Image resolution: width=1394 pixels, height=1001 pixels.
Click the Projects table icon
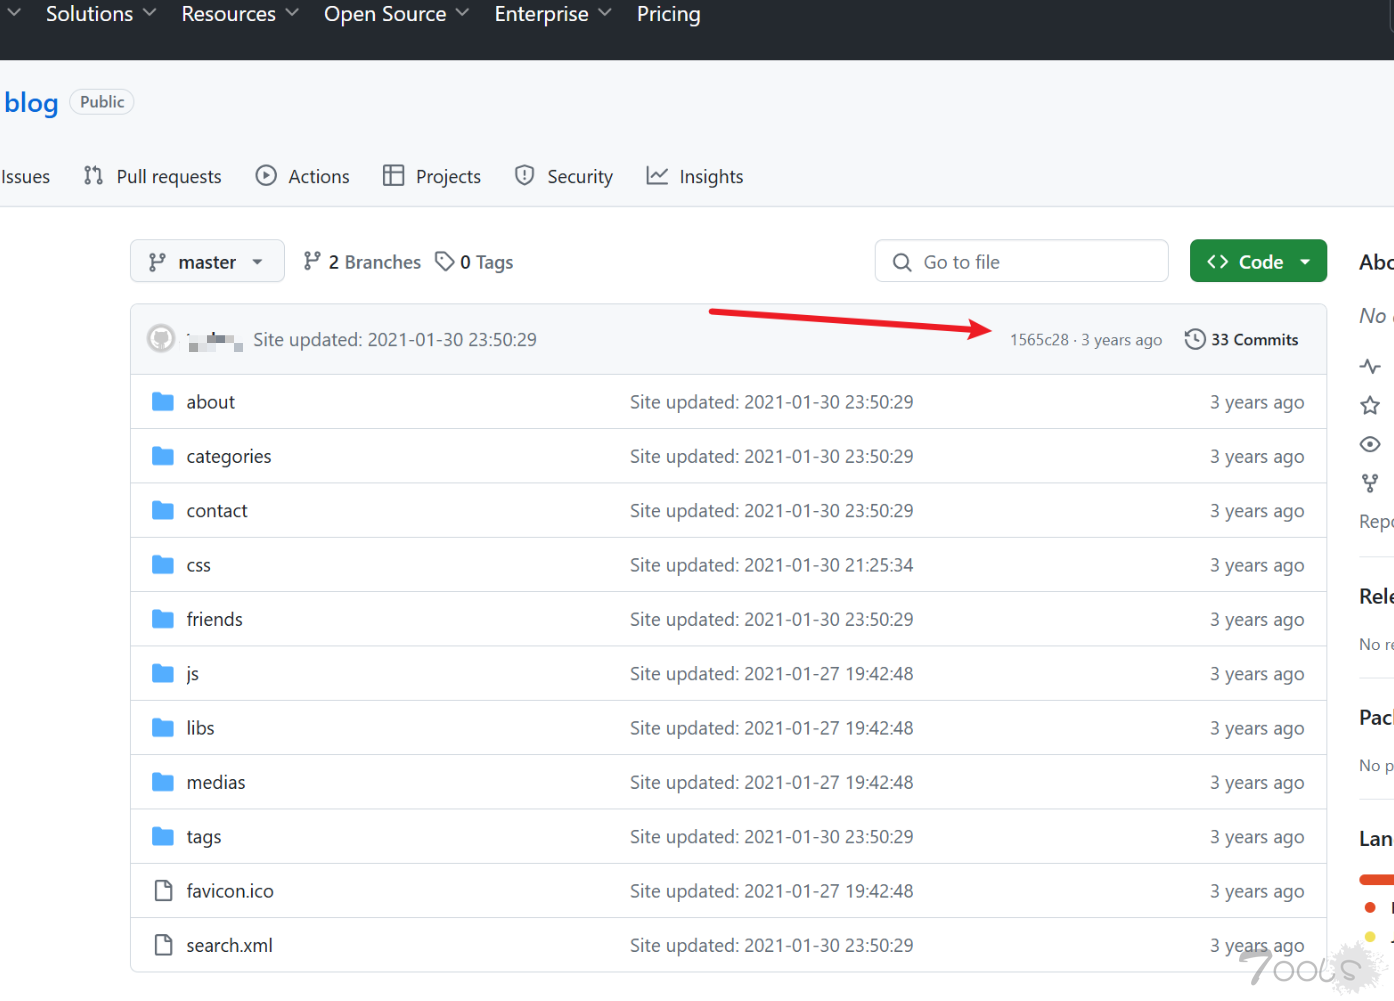point(394,176)
